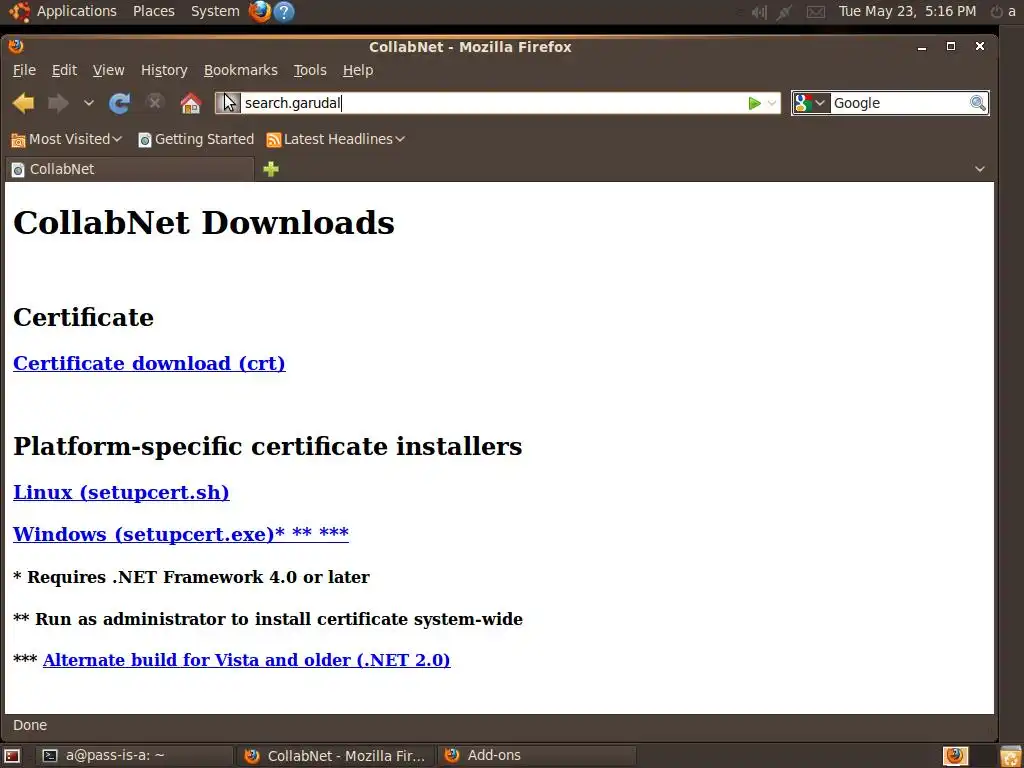1024x768 pixels.
Task: Reload the page with the refresh icon
Action: [120, 103]
